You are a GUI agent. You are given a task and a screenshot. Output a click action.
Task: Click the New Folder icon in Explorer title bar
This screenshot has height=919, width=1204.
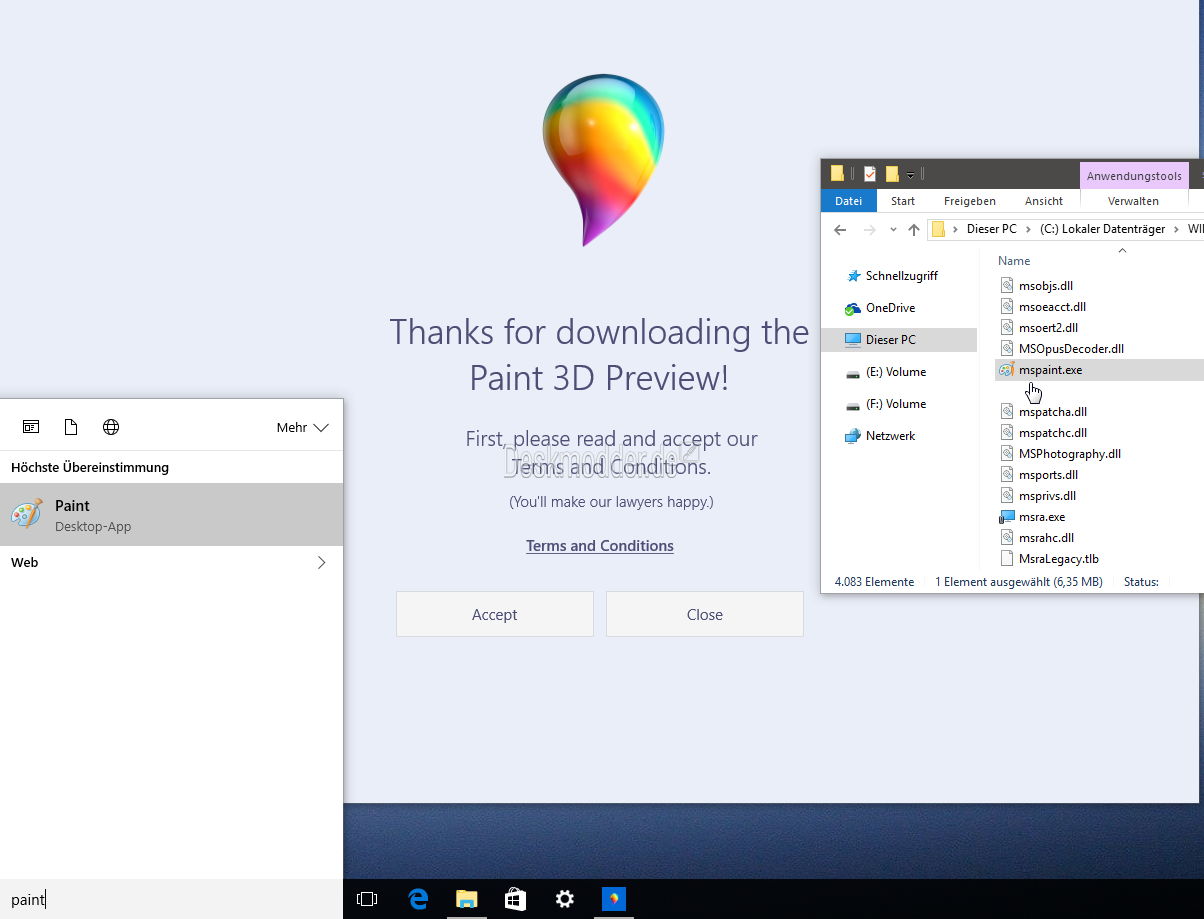892,174
